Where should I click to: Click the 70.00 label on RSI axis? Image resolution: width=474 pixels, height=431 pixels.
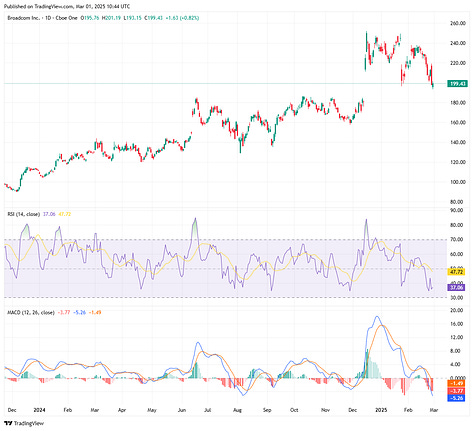click(x=456, y=239)
